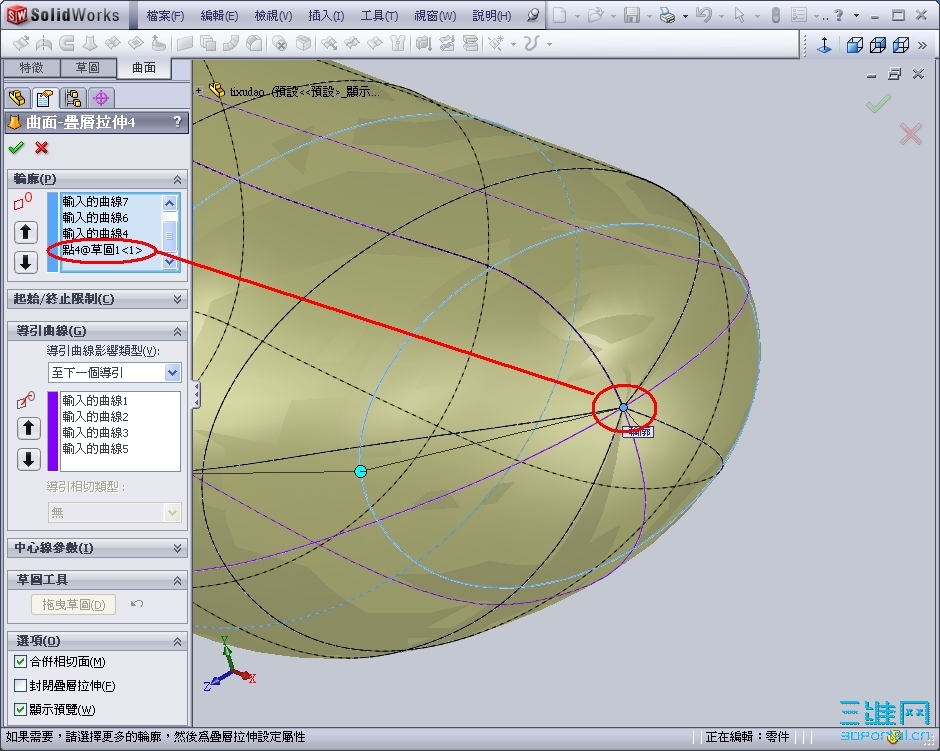
Task: Open the DimXpert crosshair tab icon
Action: coord(101,98)
